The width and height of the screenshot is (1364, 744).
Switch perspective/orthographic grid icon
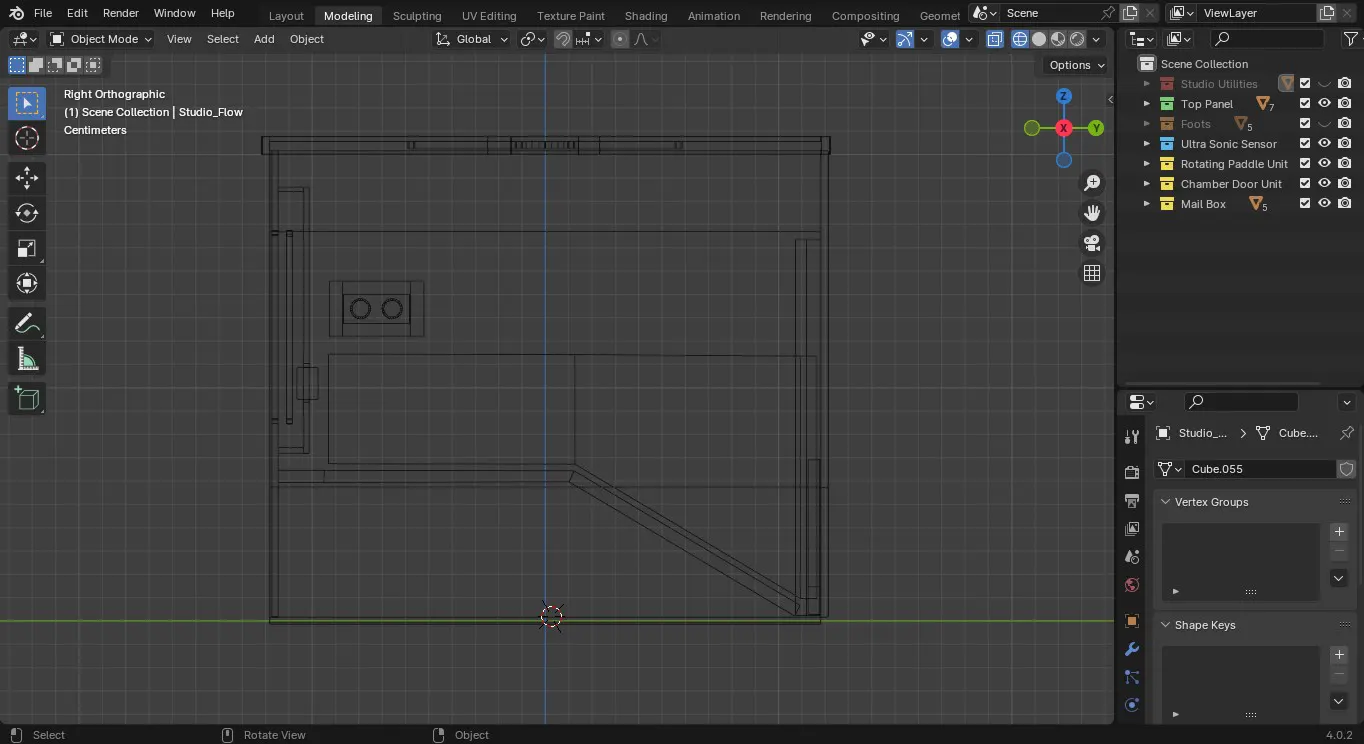[1092, 273]
